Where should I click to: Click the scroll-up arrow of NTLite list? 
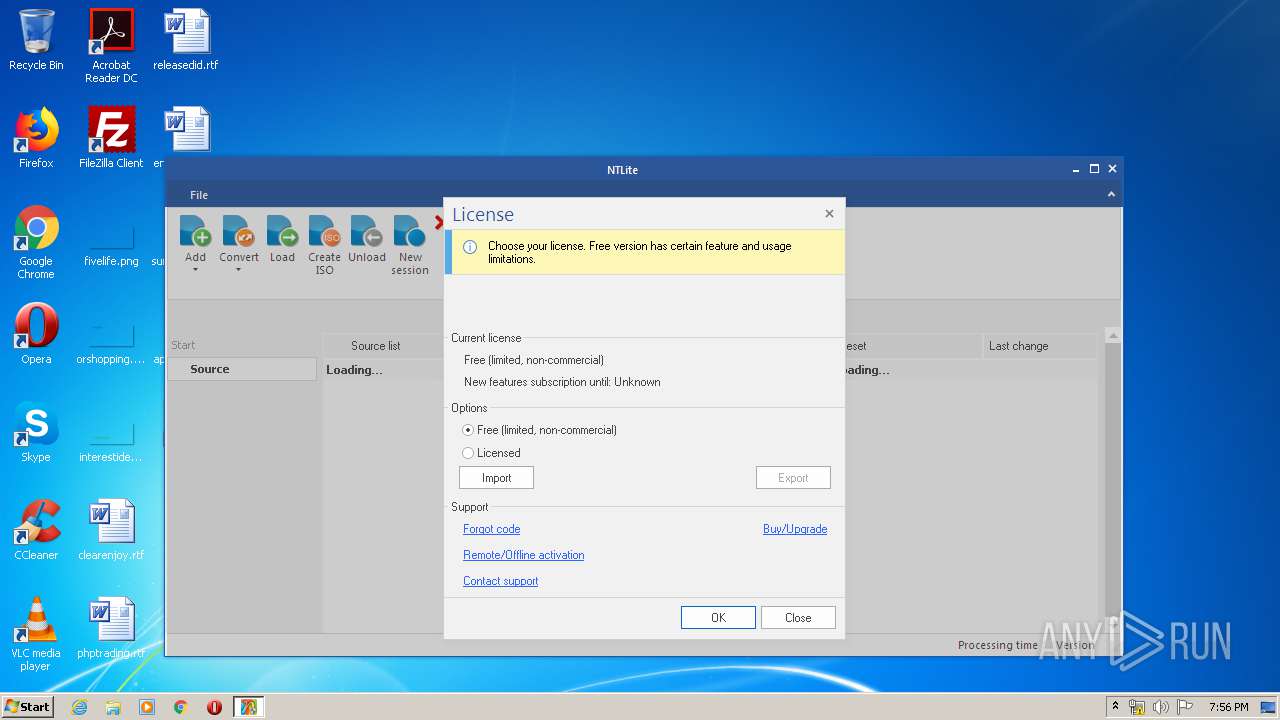click(x=1112, y=336)
